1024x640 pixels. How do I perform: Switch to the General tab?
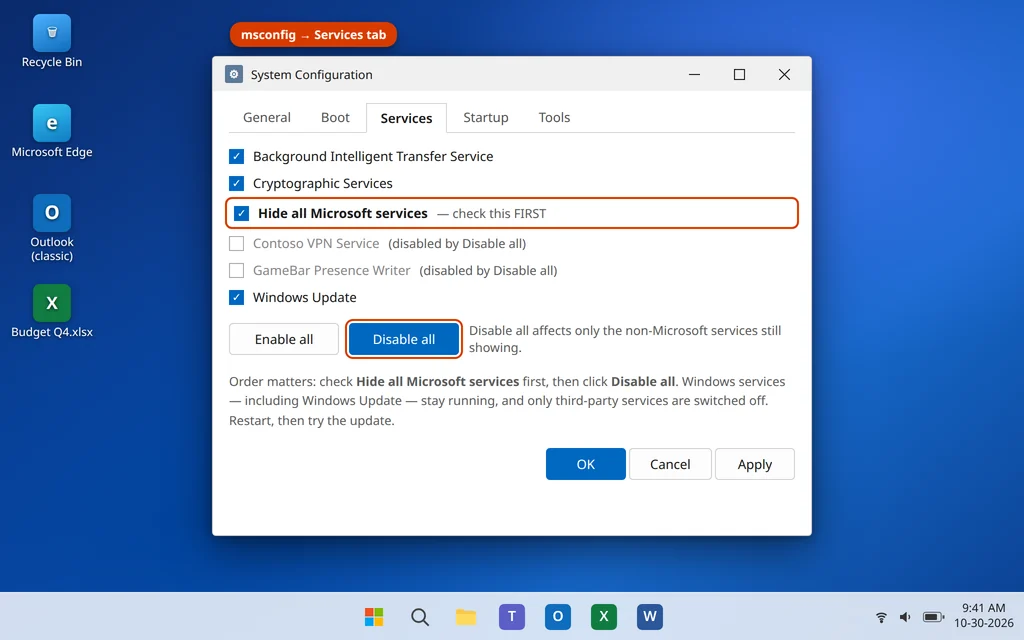[266, 118]
